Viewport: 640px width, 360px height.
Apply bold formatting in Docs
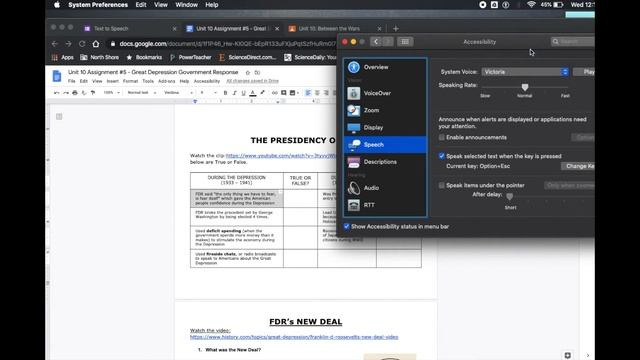225,93
